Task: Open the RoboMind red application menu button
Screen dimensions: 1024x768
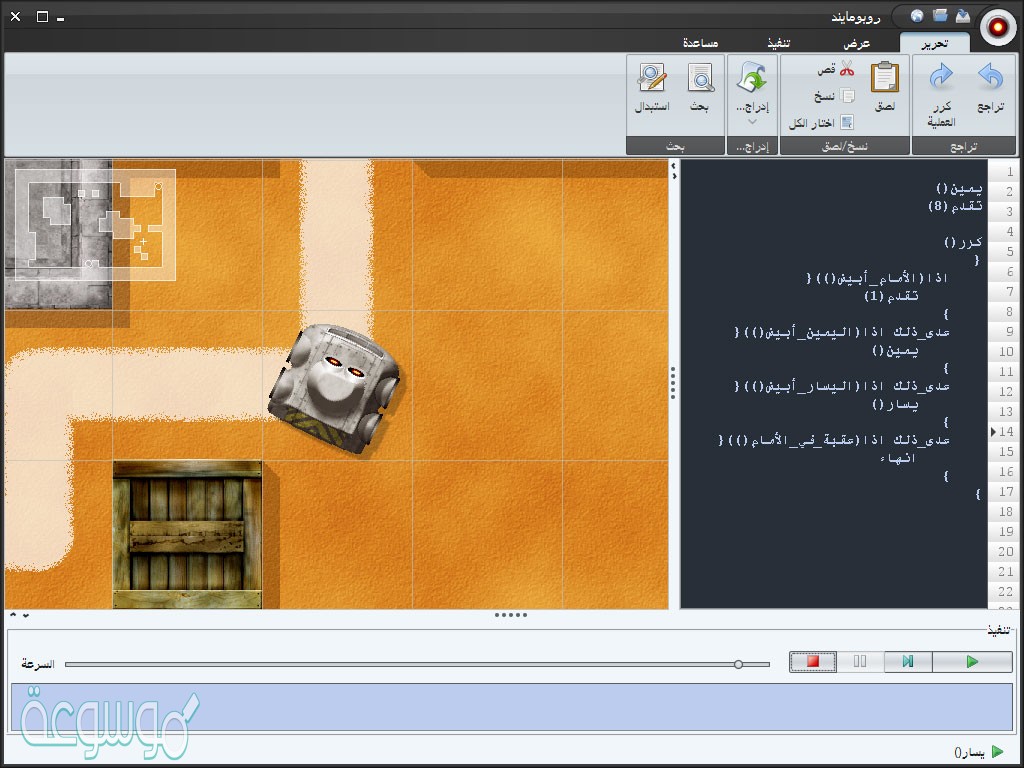Action: tap(997, 27)
